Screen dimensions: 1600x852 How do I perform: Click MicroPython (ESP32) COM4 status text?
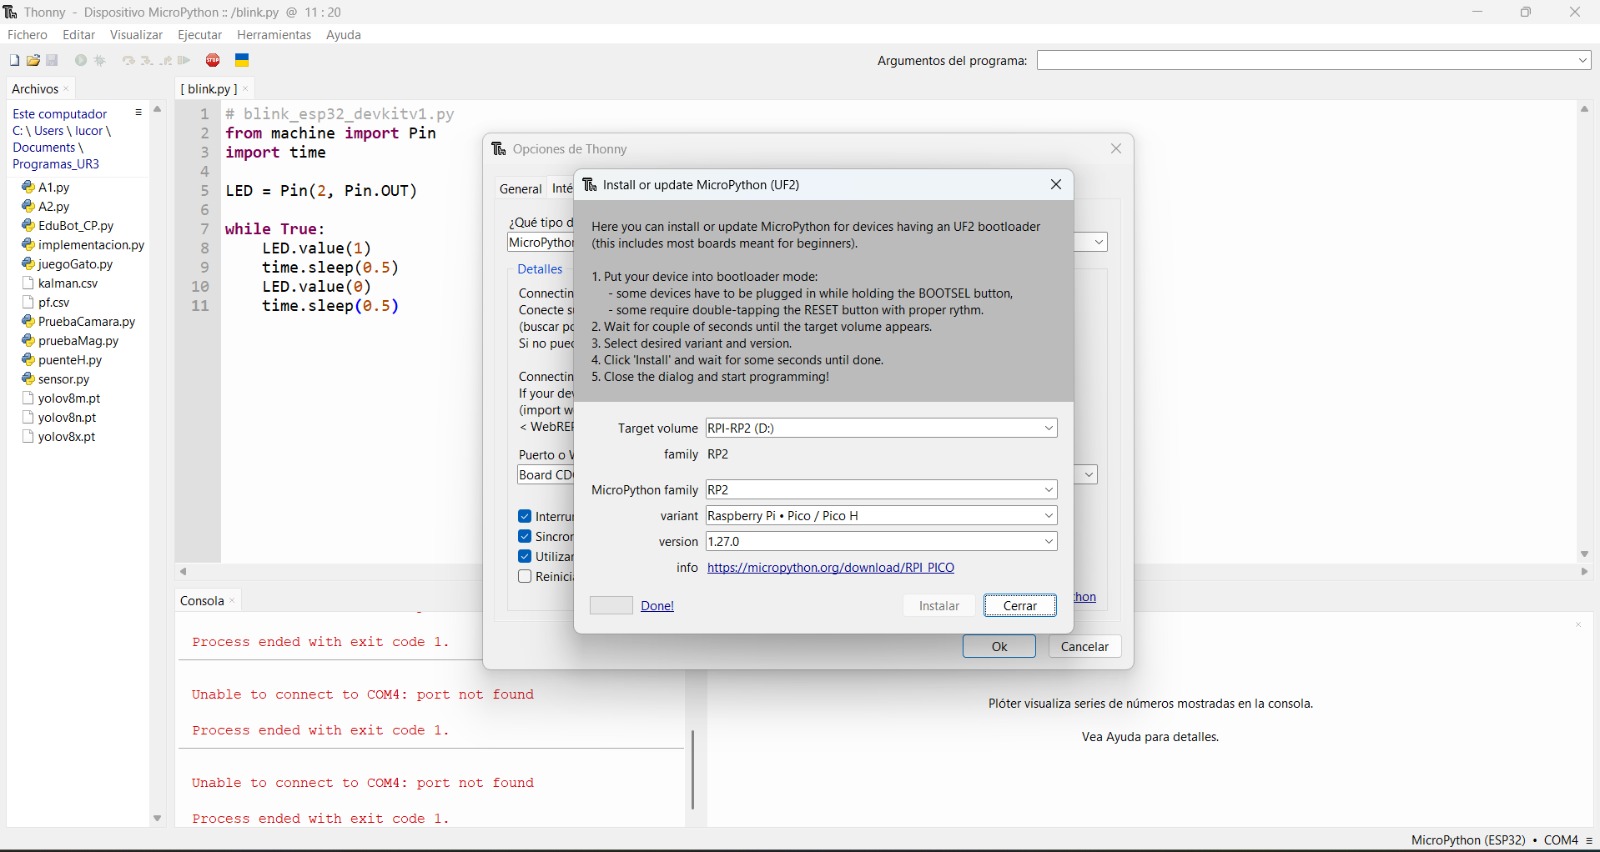(1494, 840)
